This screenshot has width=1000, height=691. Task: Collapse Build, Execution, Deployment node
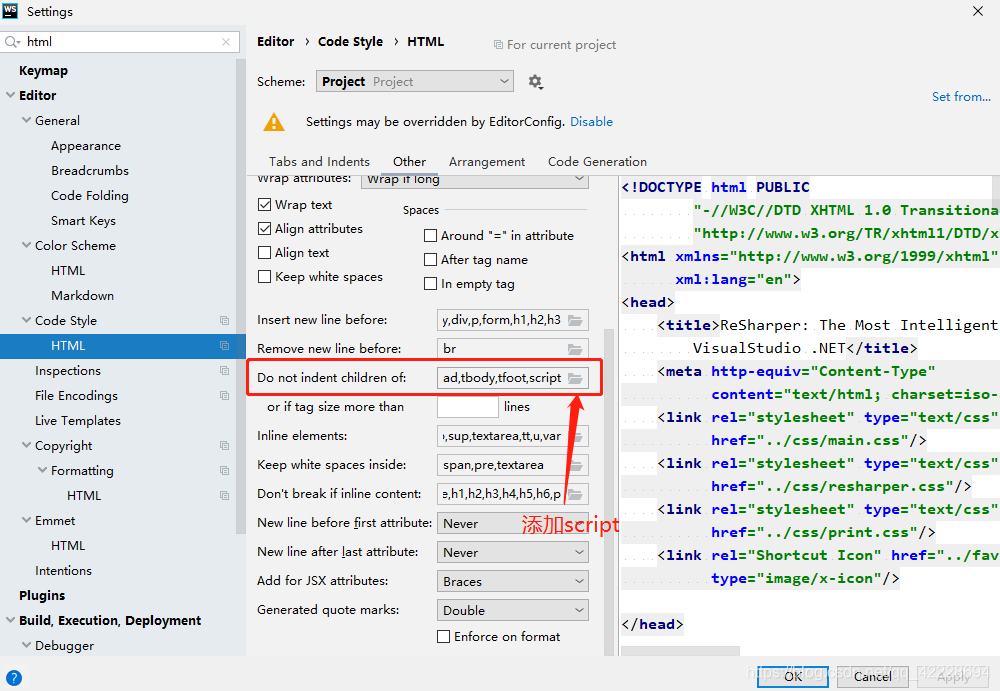click(x=10, y=620)
